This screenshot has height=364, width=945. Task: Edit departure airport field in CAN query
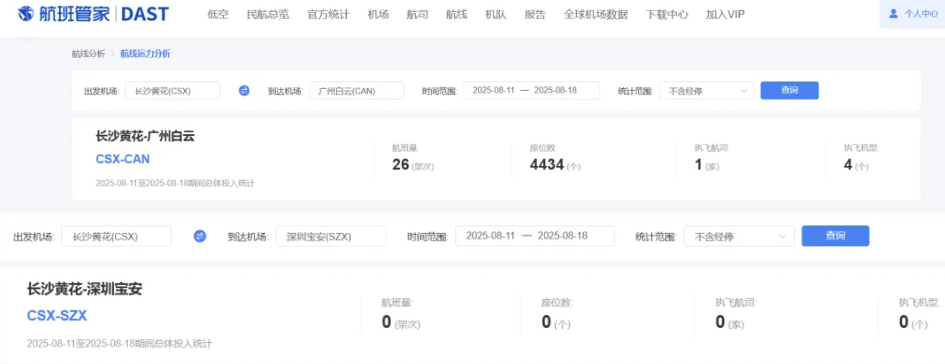click(172, 91)
